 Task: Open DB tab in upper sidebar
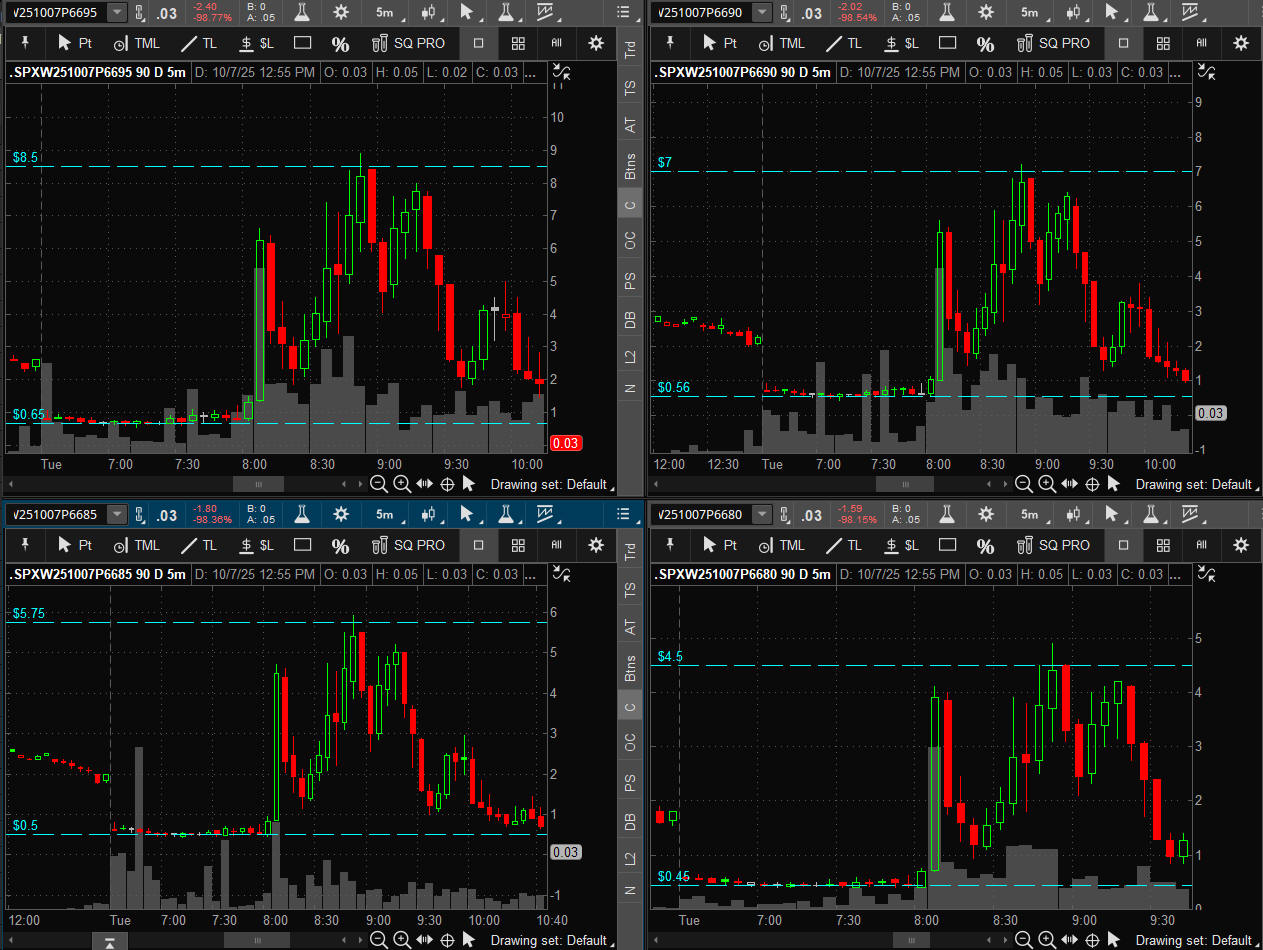click(x=630, y=320)
